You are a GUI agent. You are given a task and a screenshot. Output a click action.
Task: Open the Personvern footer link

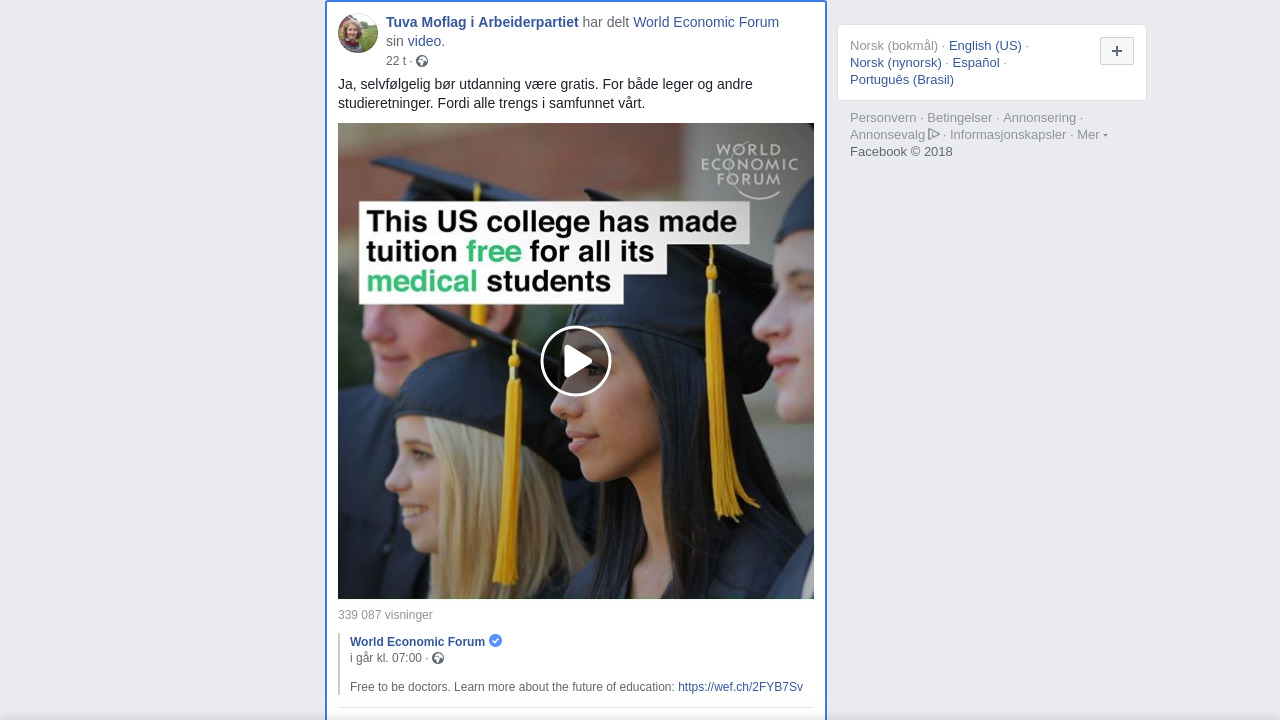[x=883, y=117]
